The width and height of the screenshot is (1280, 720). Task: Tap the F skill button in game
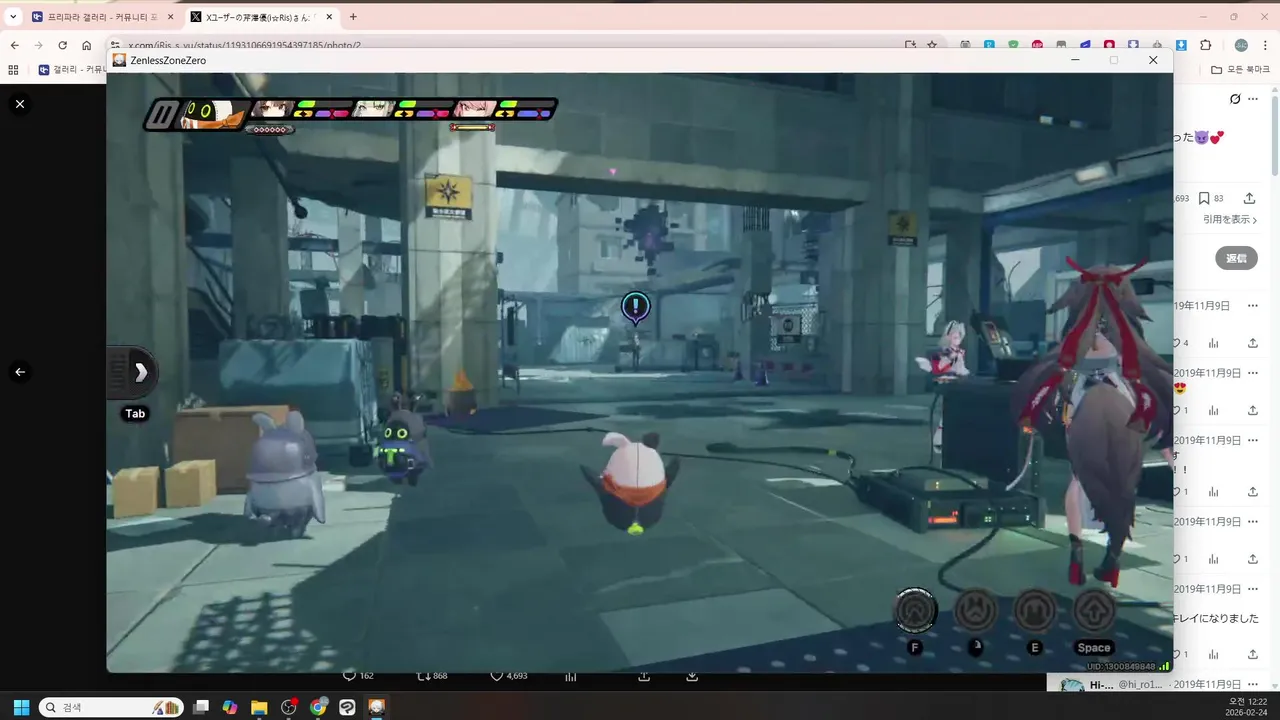tap(914, 610)
